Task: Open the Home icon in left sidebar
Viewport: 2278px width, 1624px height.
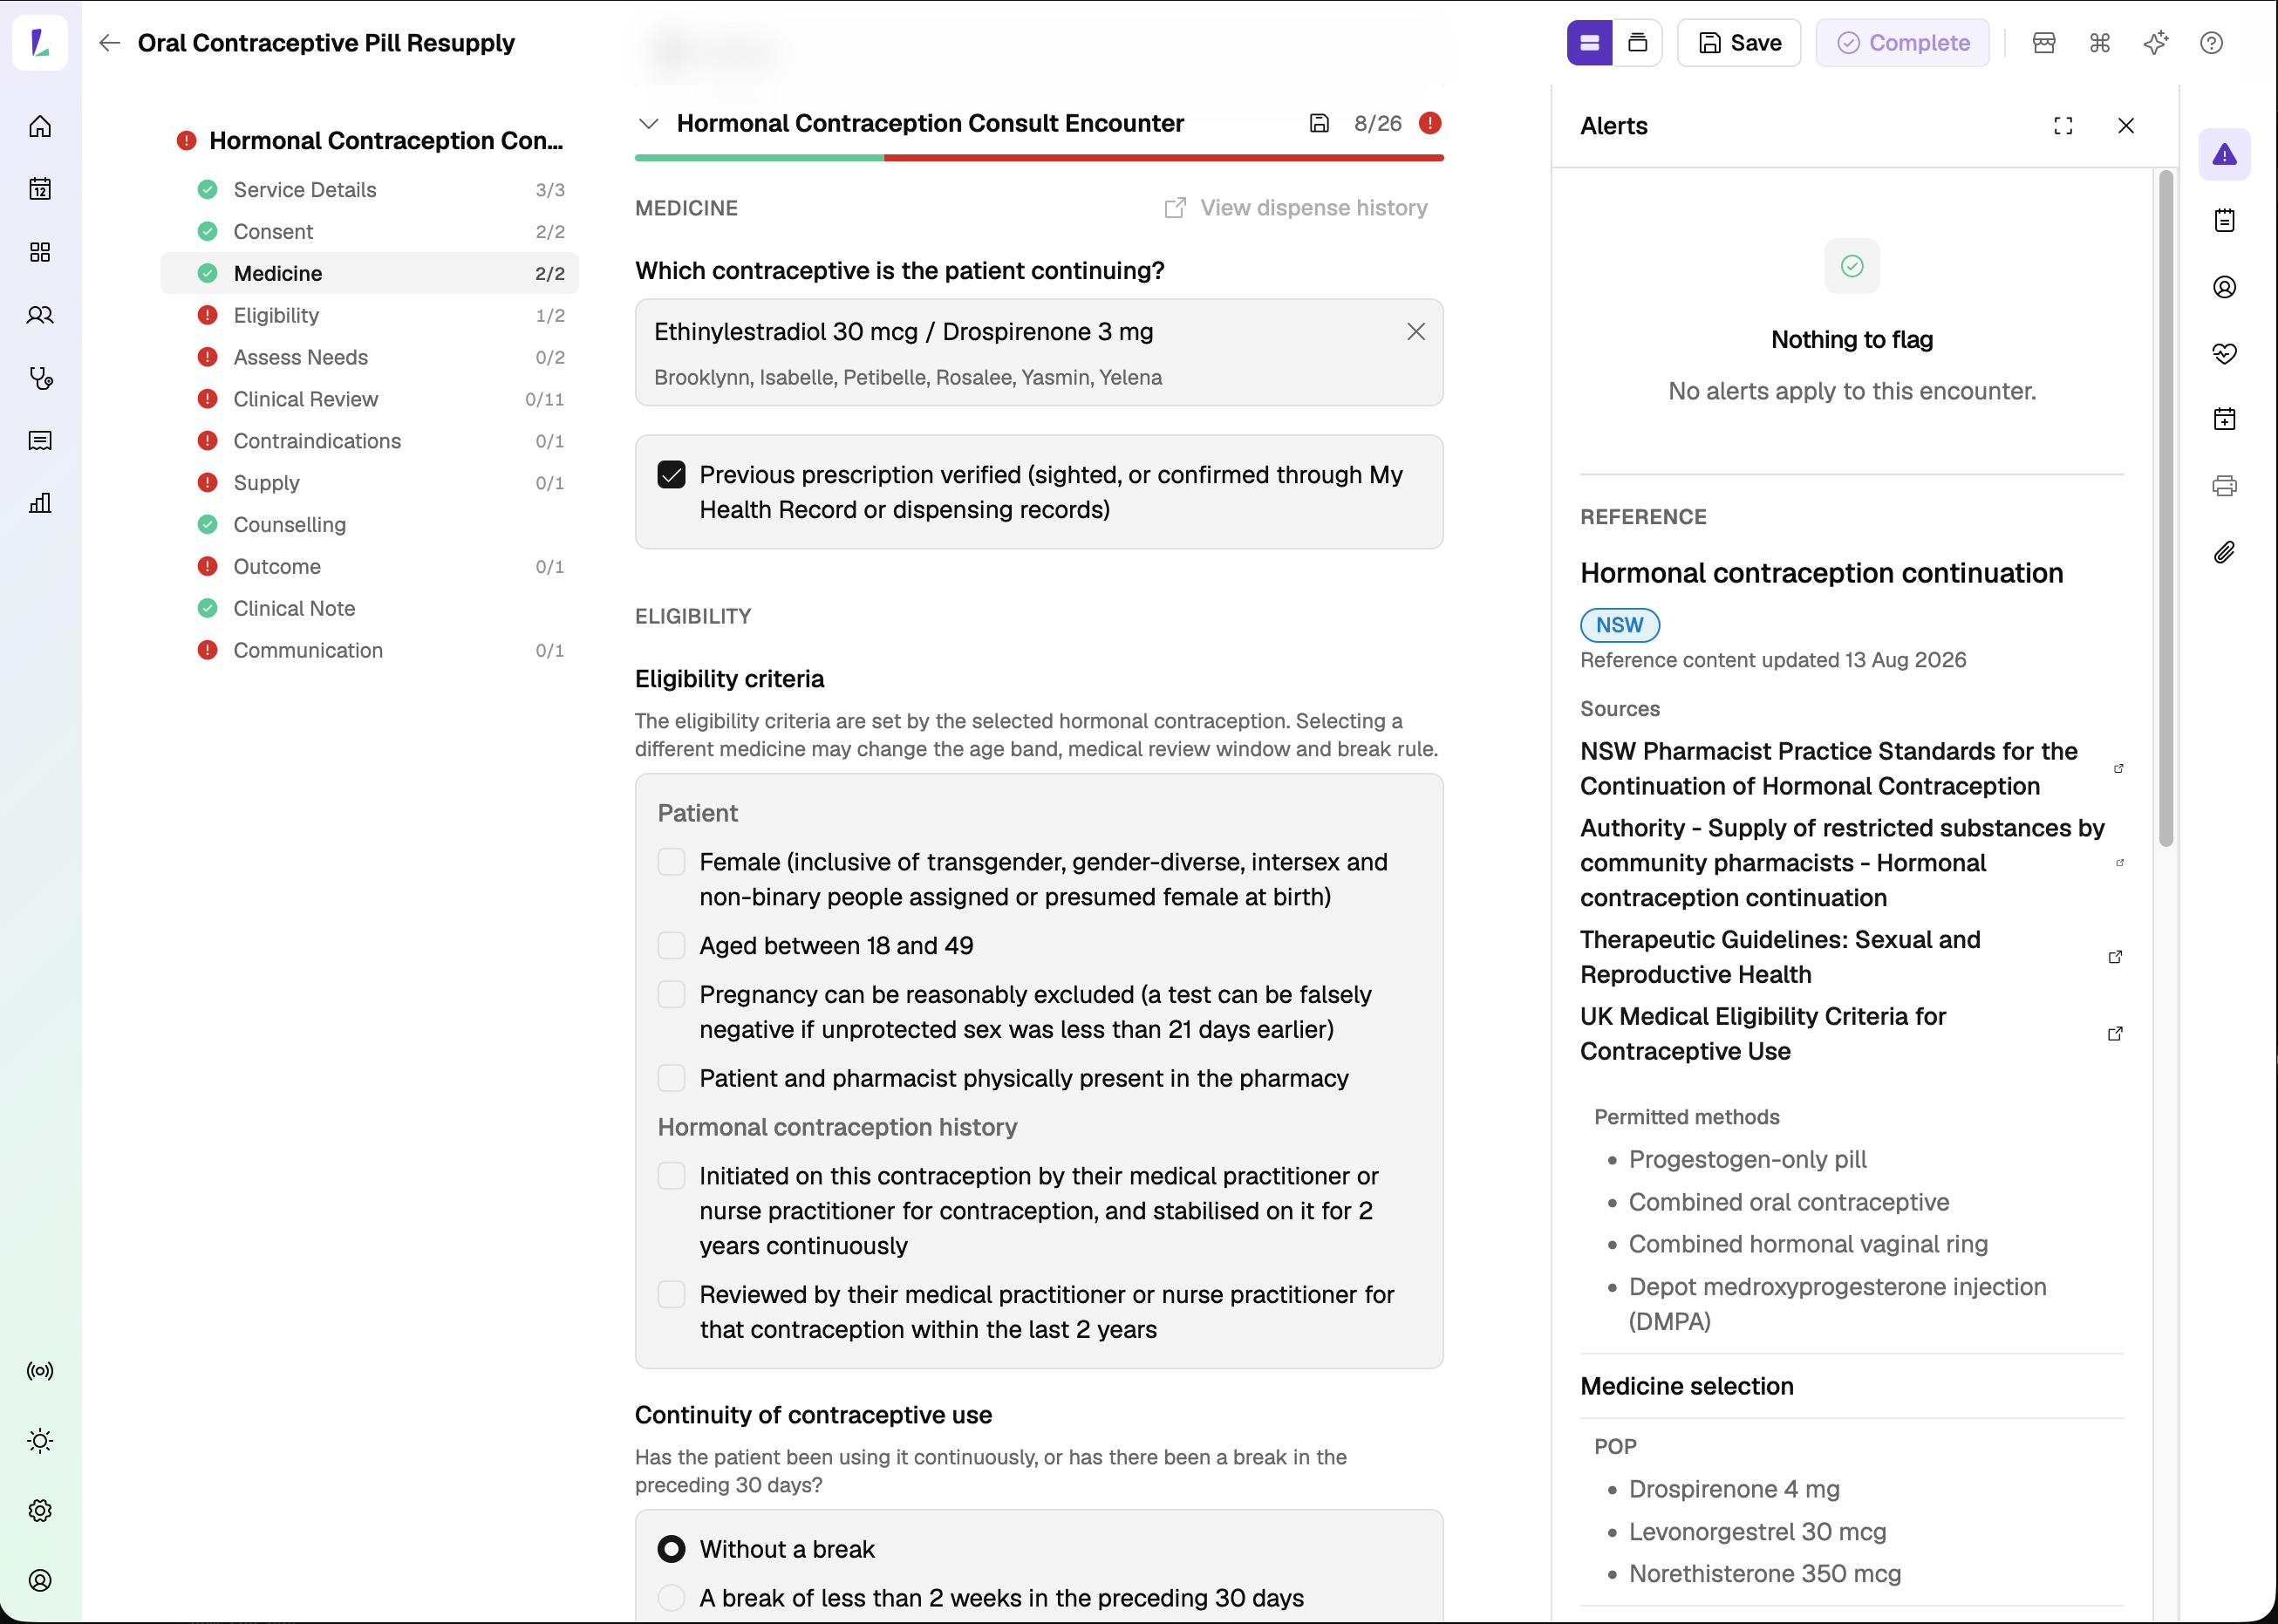Action: (x=40, y=126)
